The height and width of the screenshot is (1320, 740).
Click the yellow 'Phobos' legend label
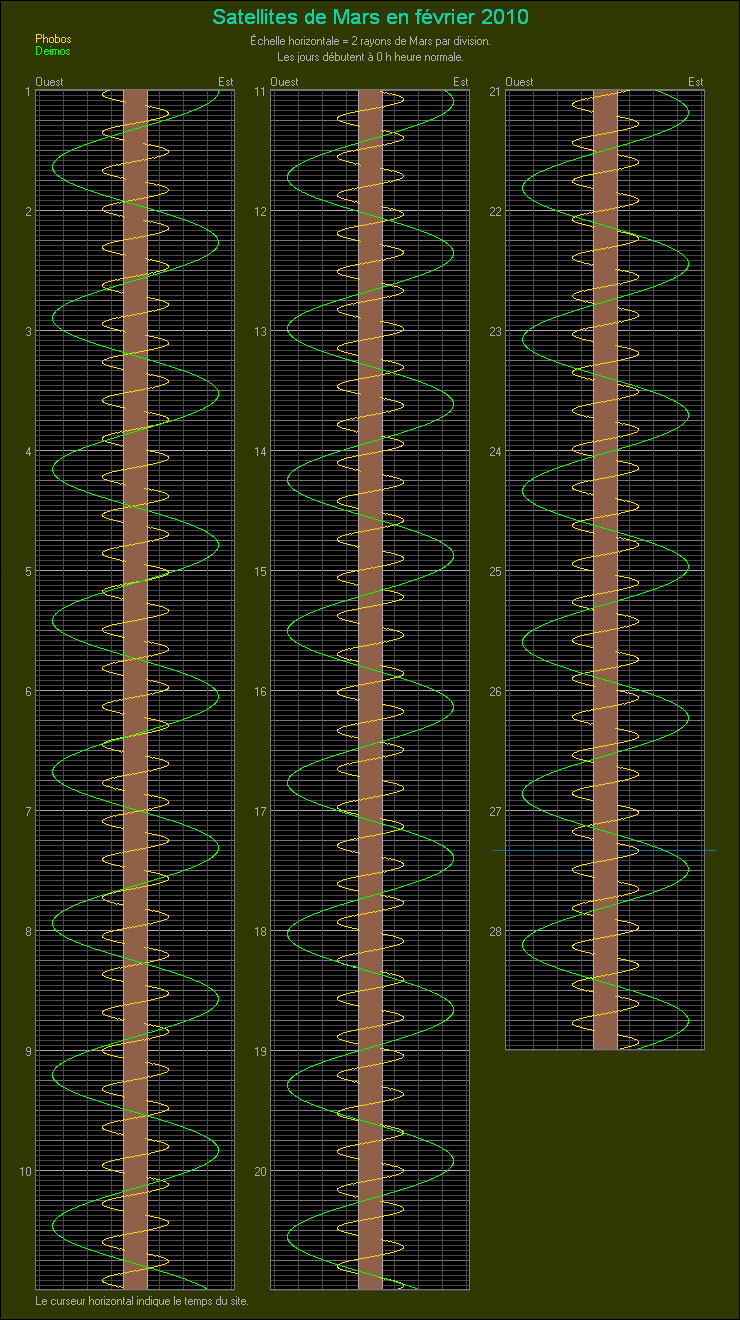tap(53, 39)
